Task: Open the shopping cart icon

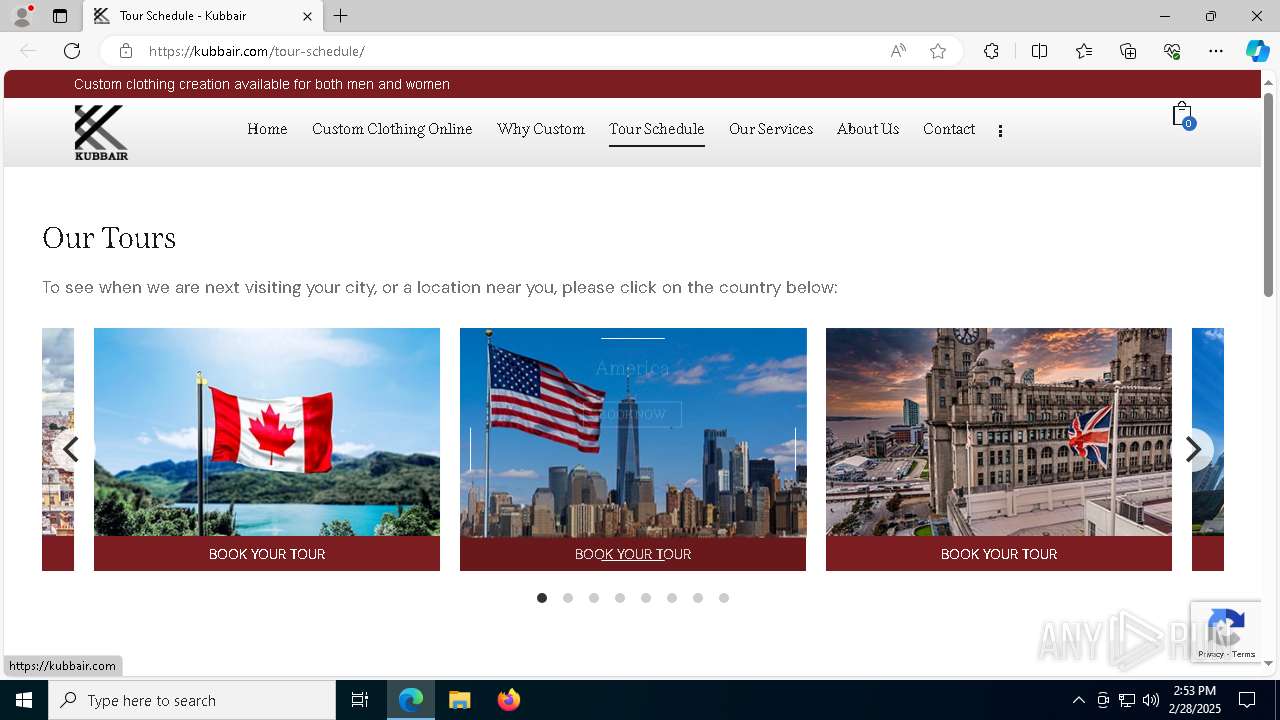Action: tap(1182, 114)
